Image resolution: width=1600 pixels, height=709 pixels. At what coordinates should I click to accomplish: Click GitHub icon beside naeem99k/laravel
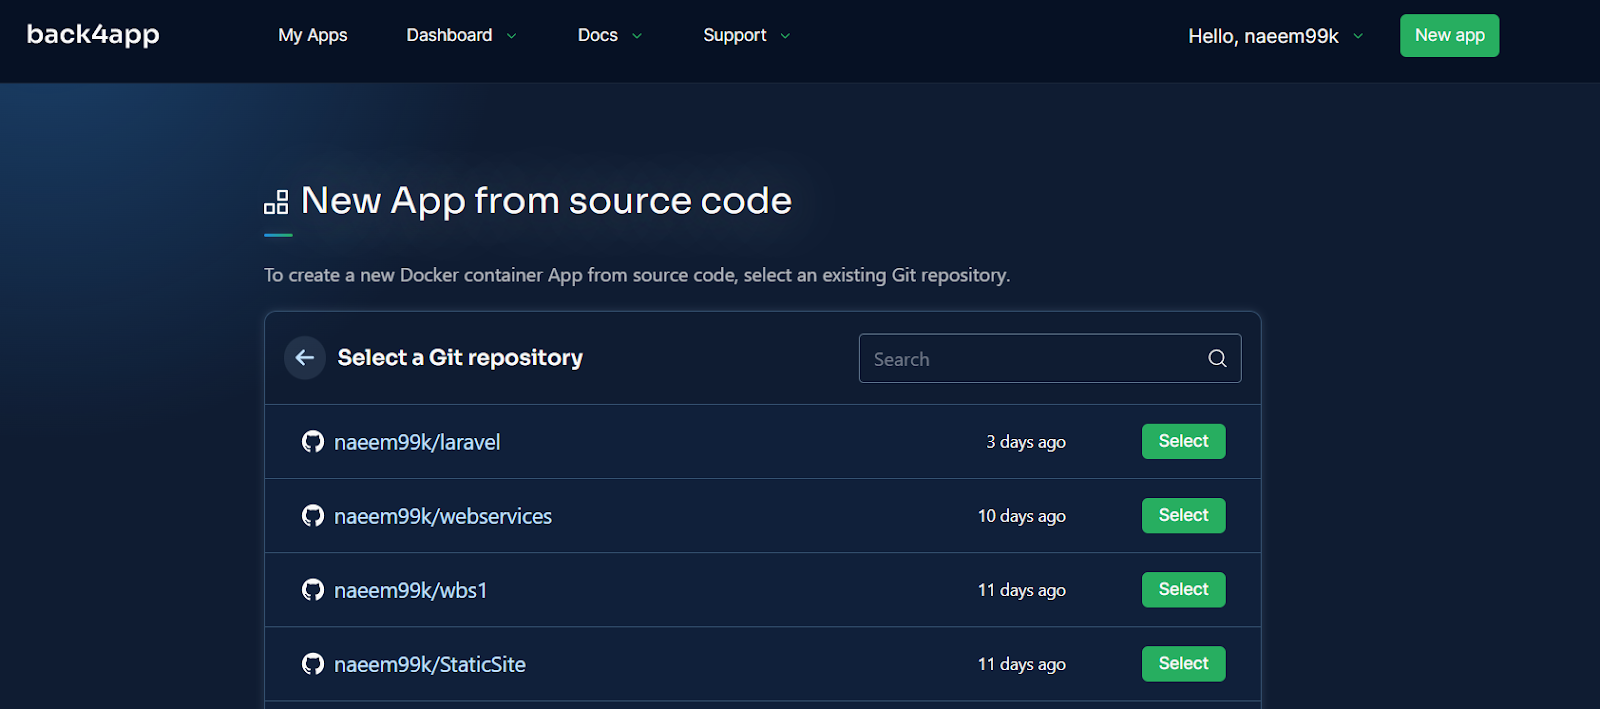point(313,441)
